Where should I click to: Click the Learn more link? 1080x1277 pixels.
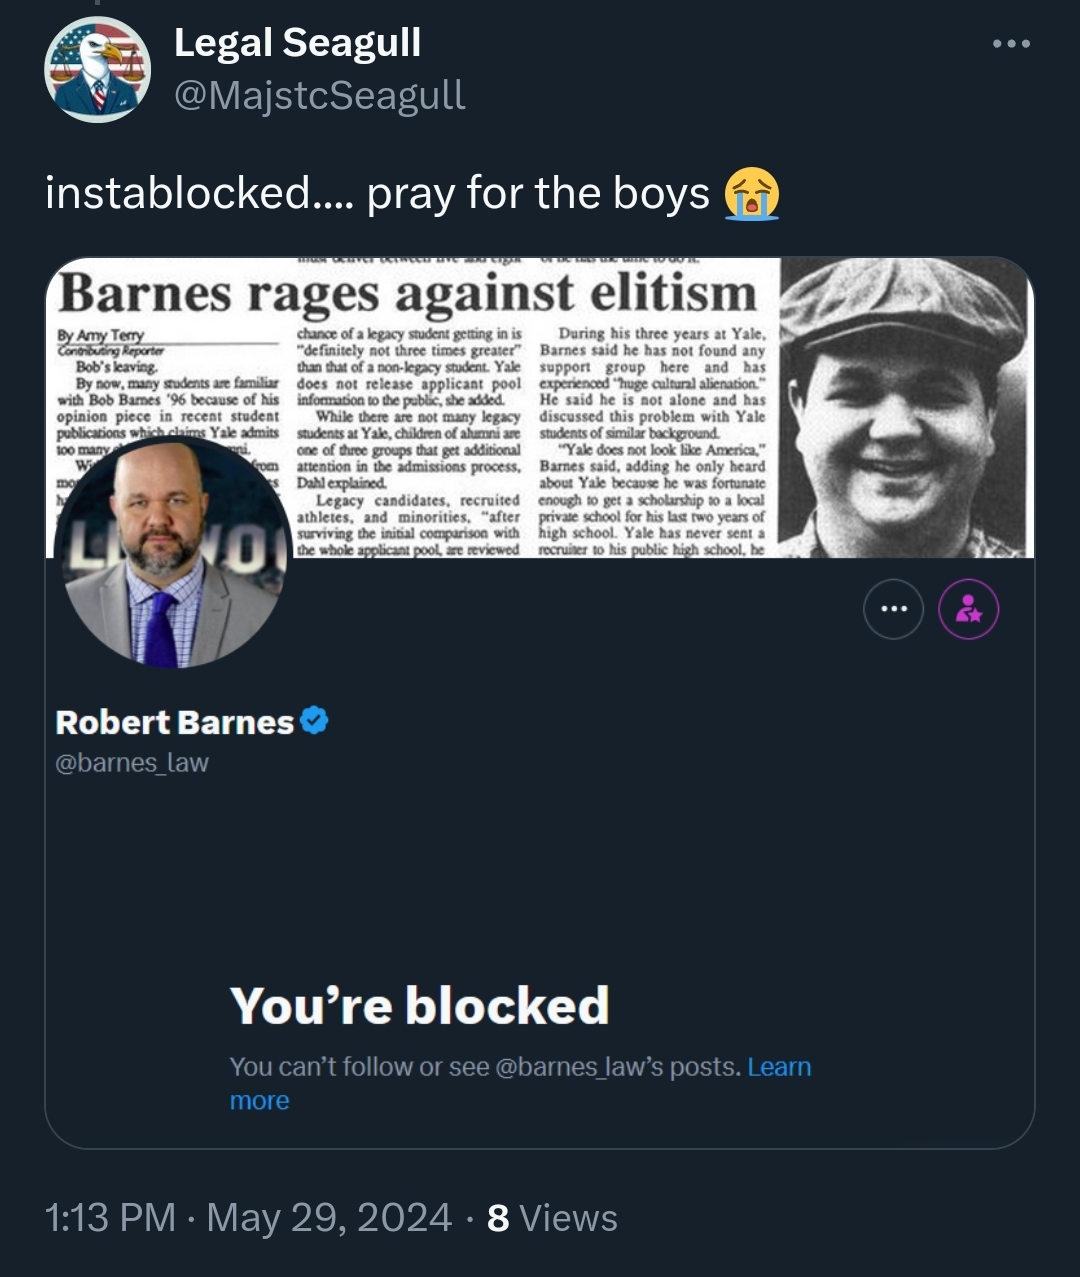click(x=520, y=1084)
